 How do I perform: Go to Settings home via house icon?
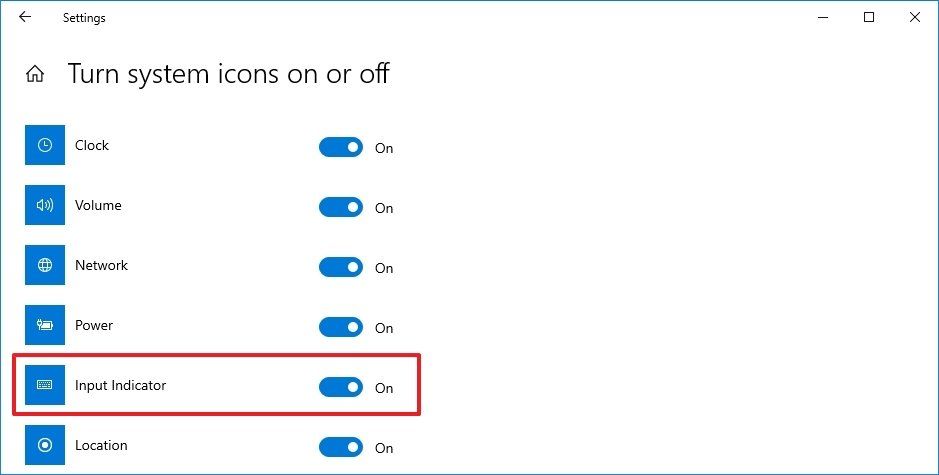click(x=35, y=74)
